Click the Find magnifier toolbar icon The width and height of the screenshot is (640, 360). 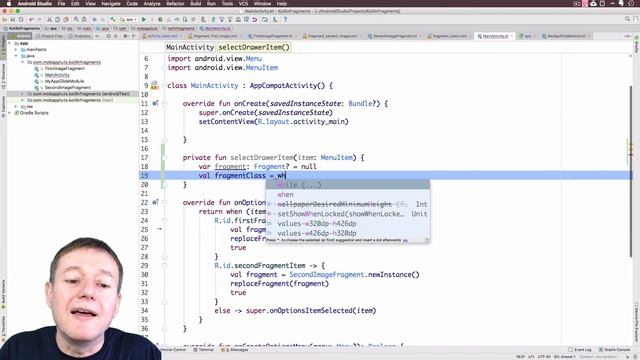click(x=76, y=19)
